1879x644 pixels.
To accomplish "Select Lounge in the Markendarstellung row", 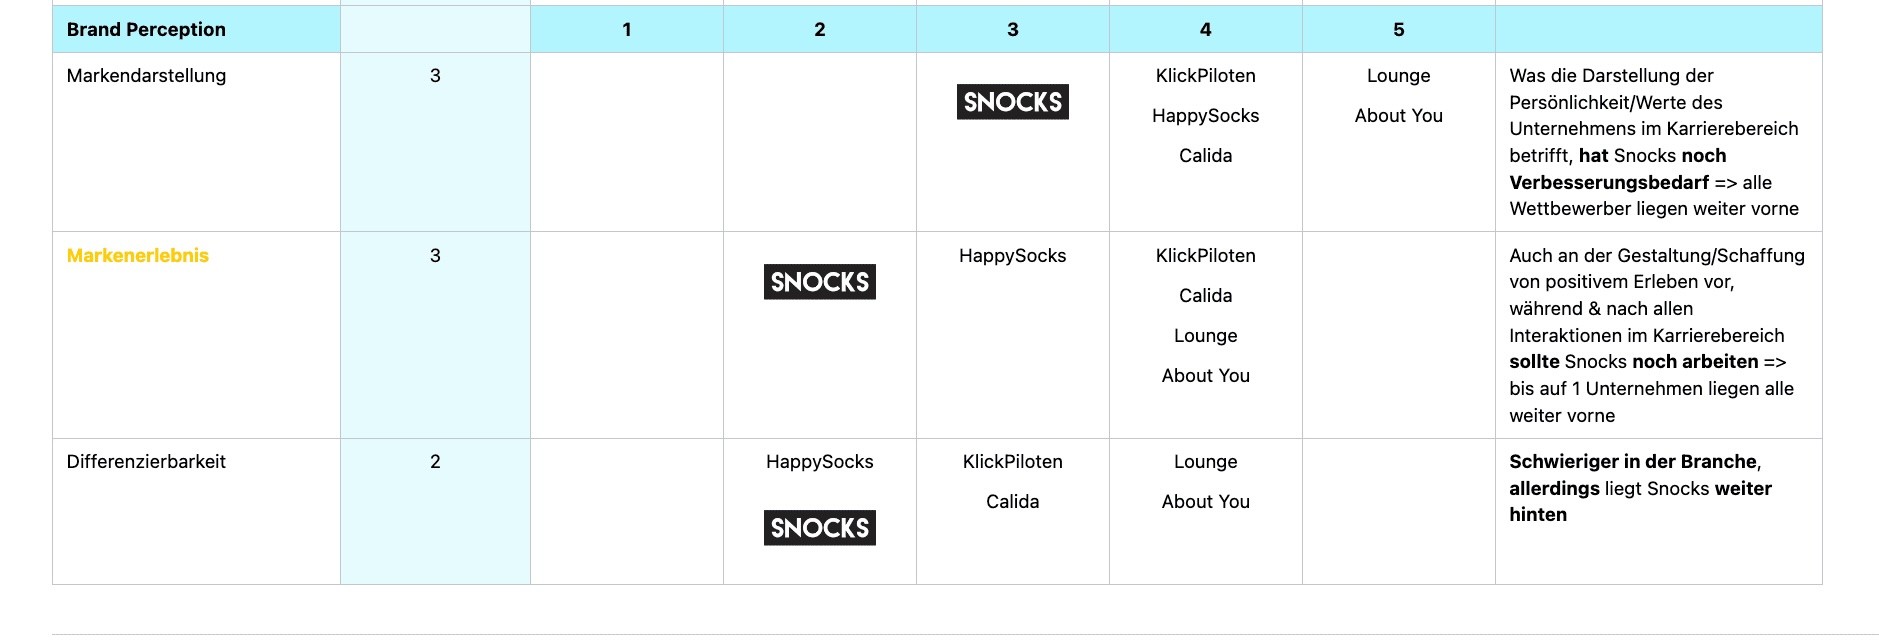I will pos(1398,76).
